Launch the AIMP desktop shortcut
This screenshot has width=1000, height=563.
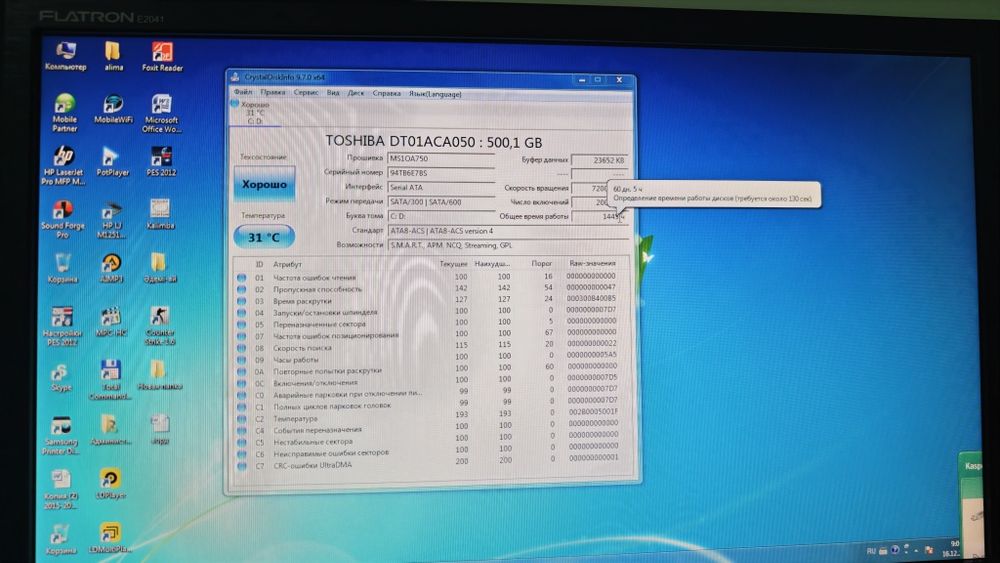111,268
